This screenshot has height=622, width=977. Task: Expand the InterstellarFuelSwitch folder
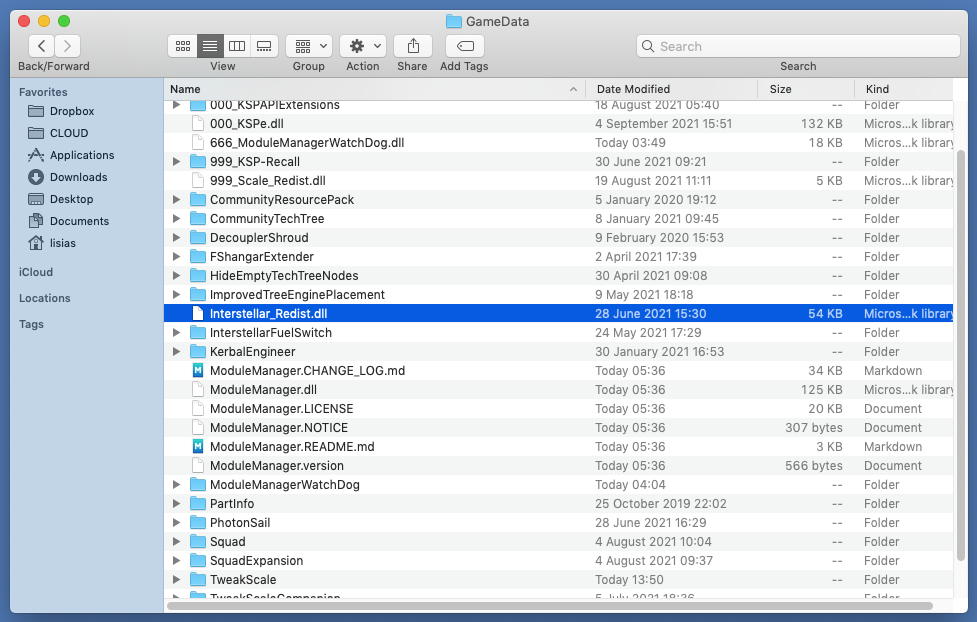tap(176, 333)
